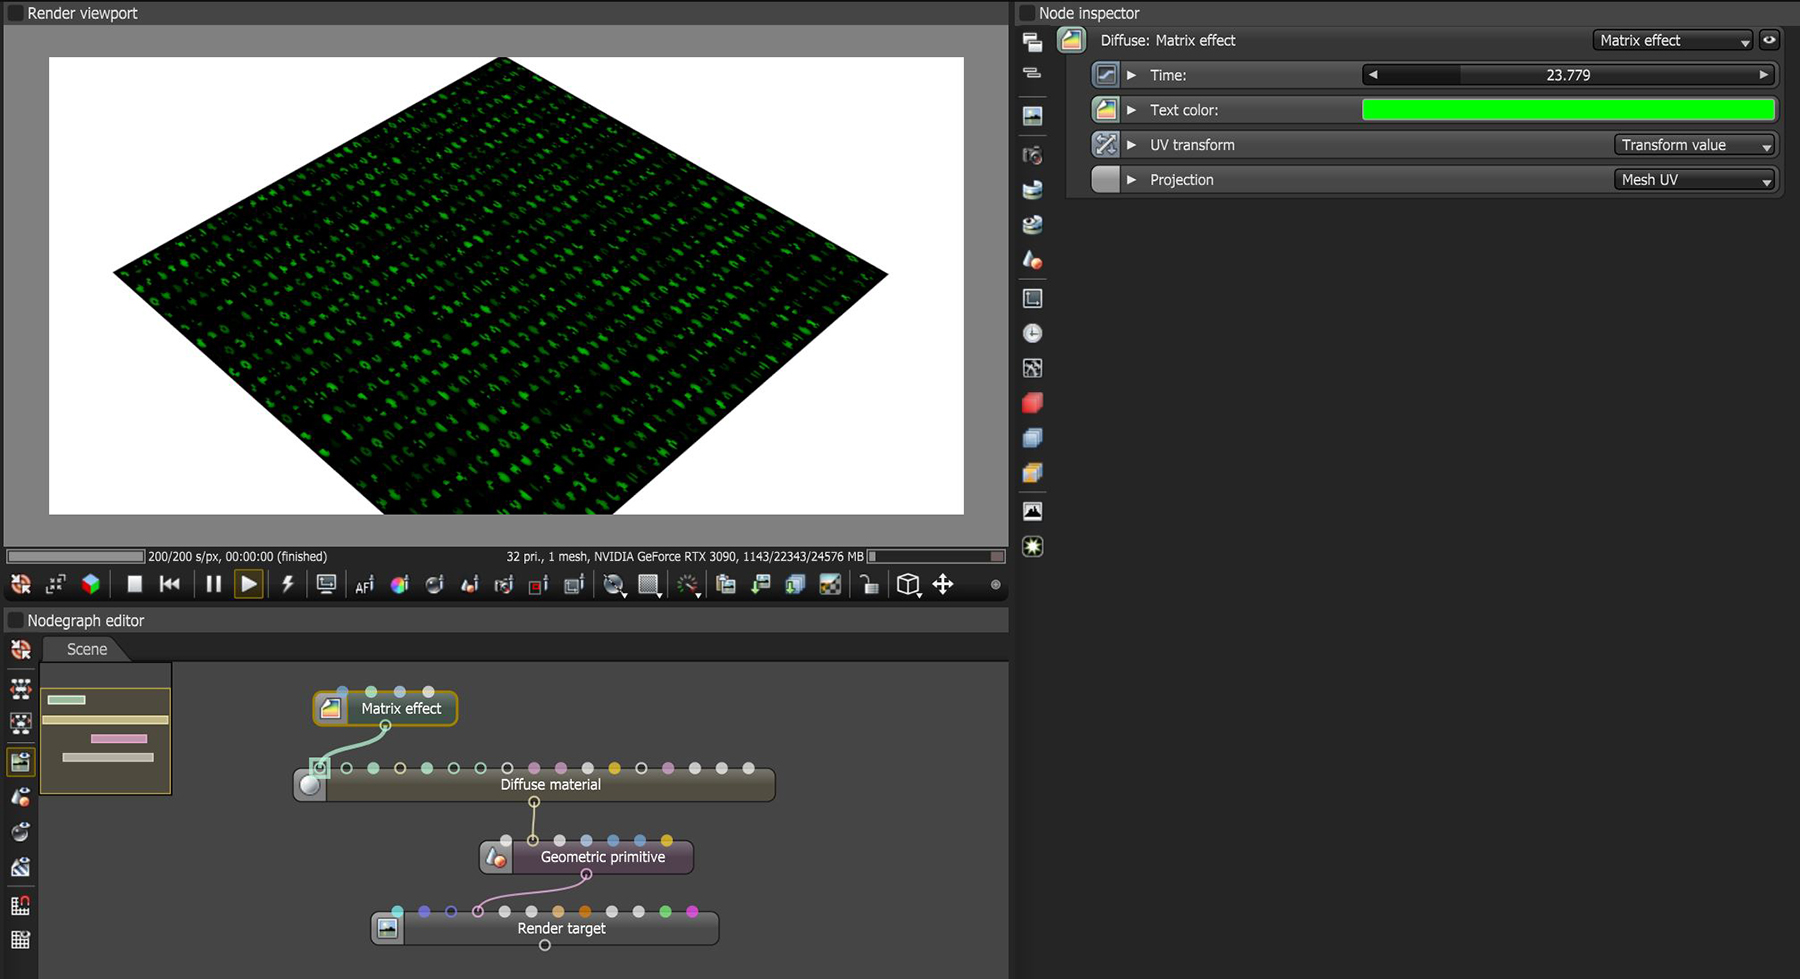Expand the UV transform parameter row
Image resolution: width=1800 pixels, height=979 pixels.
pyautogui.click(x=1131, y=145)
